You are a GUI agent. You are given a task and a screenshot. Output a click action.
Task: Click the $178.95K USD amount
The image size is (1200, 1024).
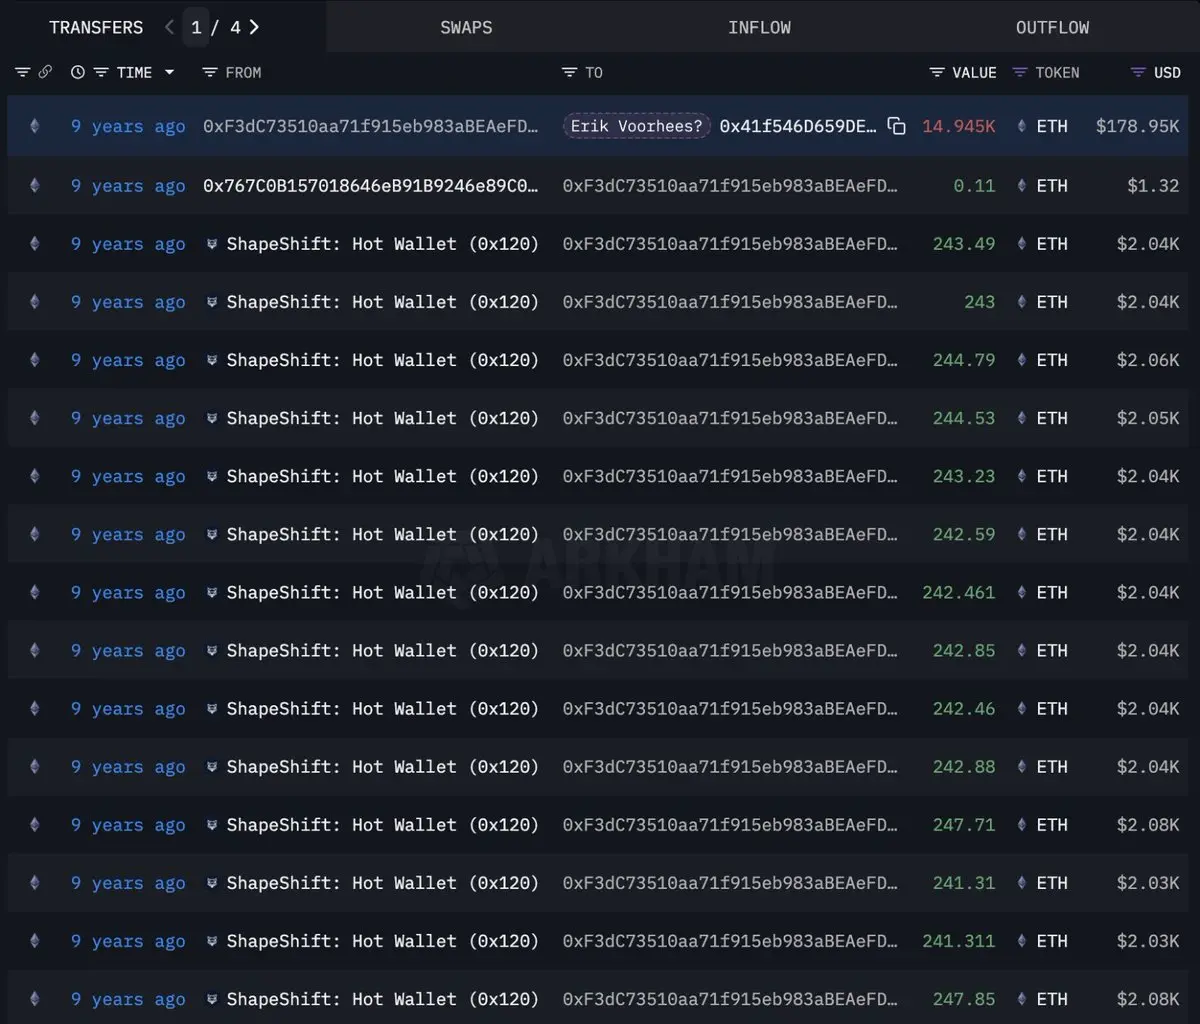click(1137, 126)
